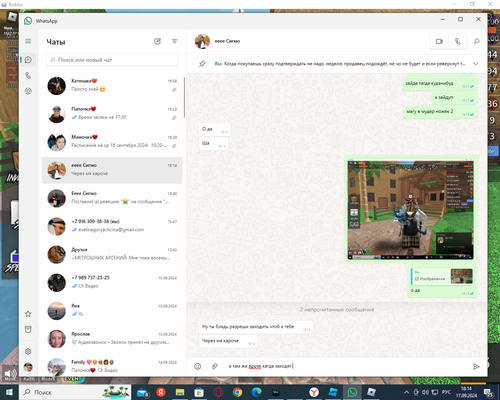
Task: Click the message text input field
Action: [347, 366]
